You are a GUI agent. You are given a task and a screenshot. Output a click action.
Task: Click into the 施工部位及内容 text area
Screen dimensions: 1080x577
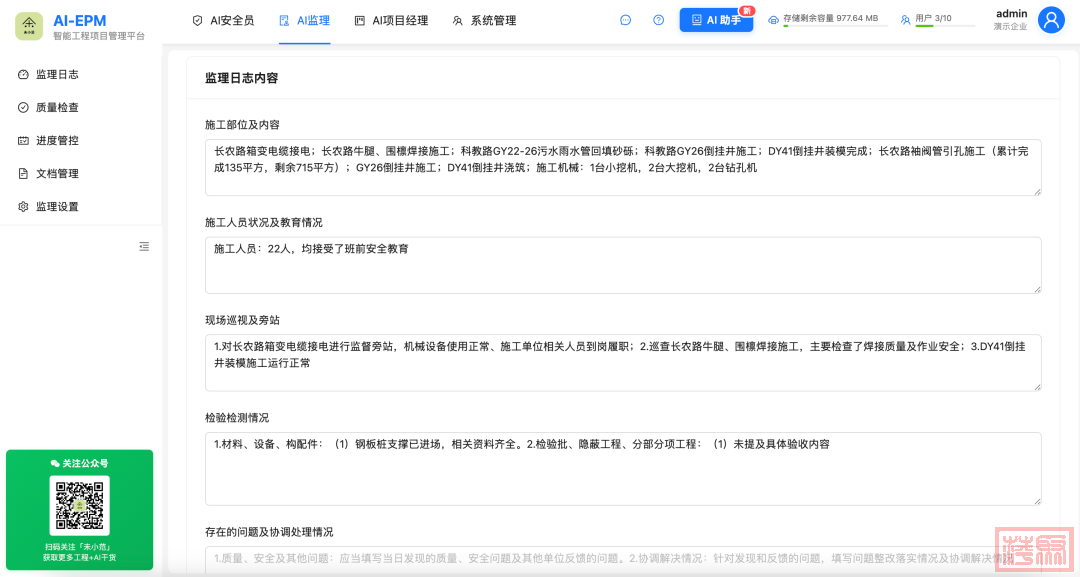tap(622, 167)
